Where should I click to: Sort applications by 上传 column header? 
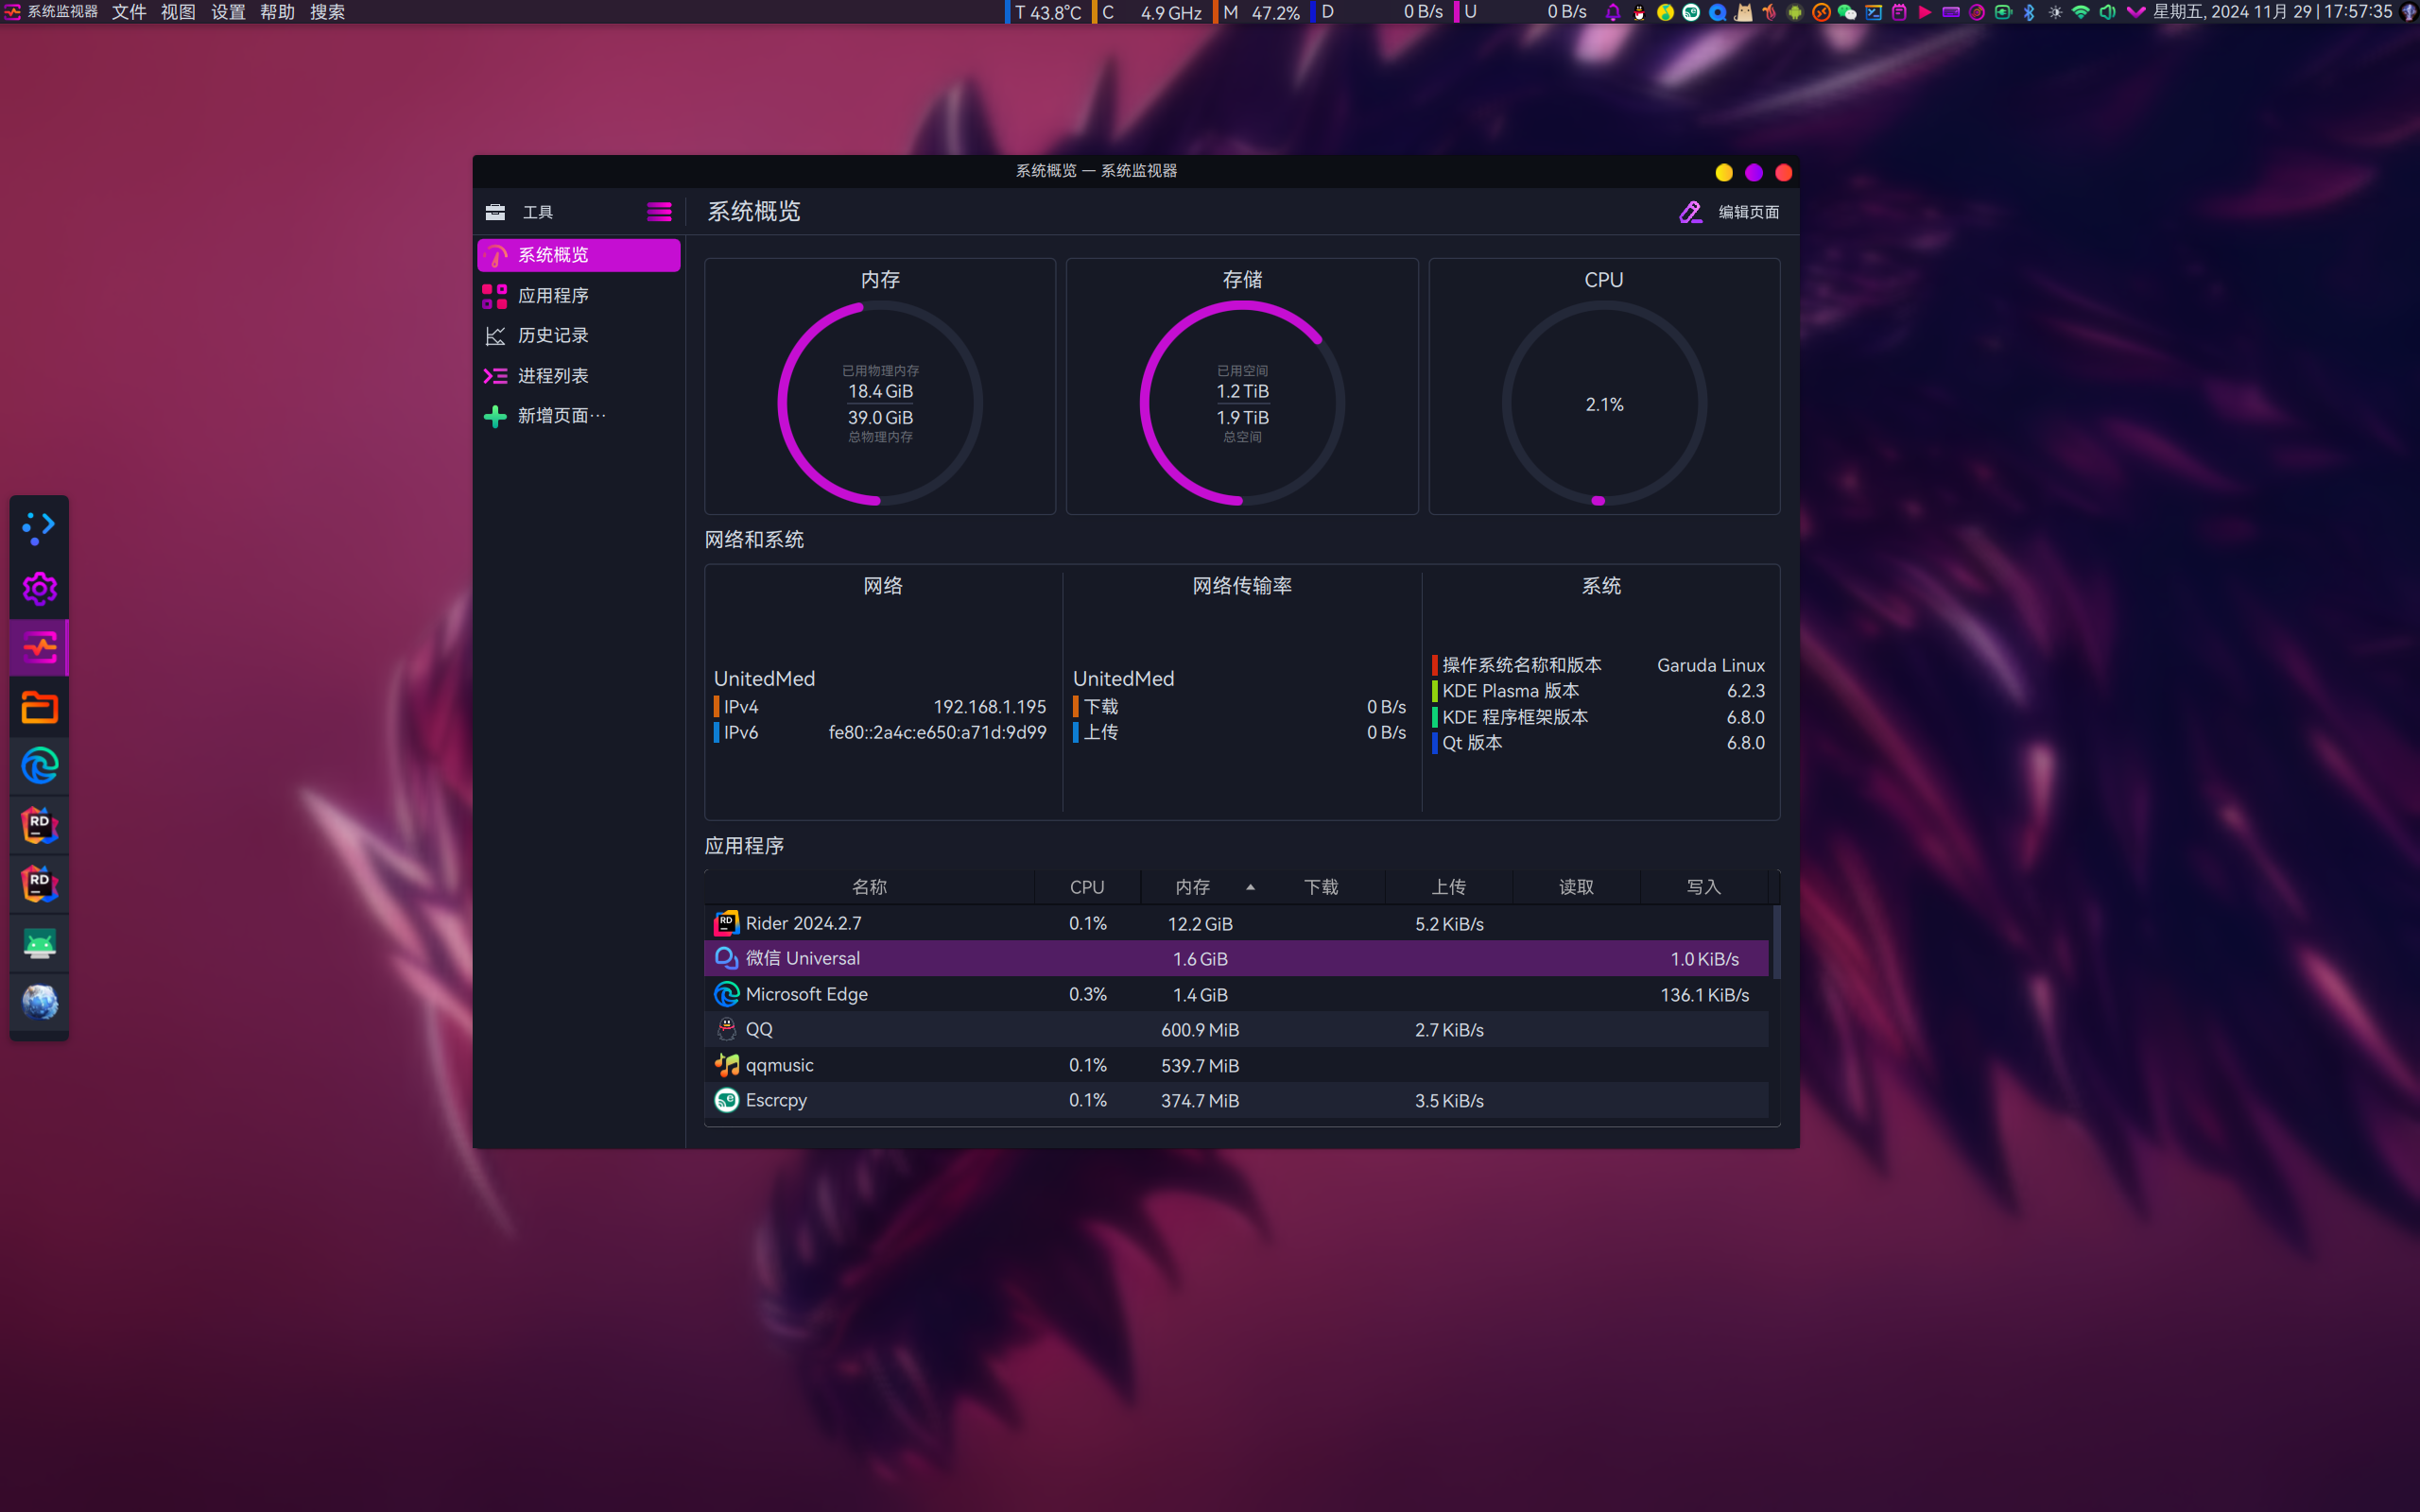pyautogui.click(x=1448, y=887)
